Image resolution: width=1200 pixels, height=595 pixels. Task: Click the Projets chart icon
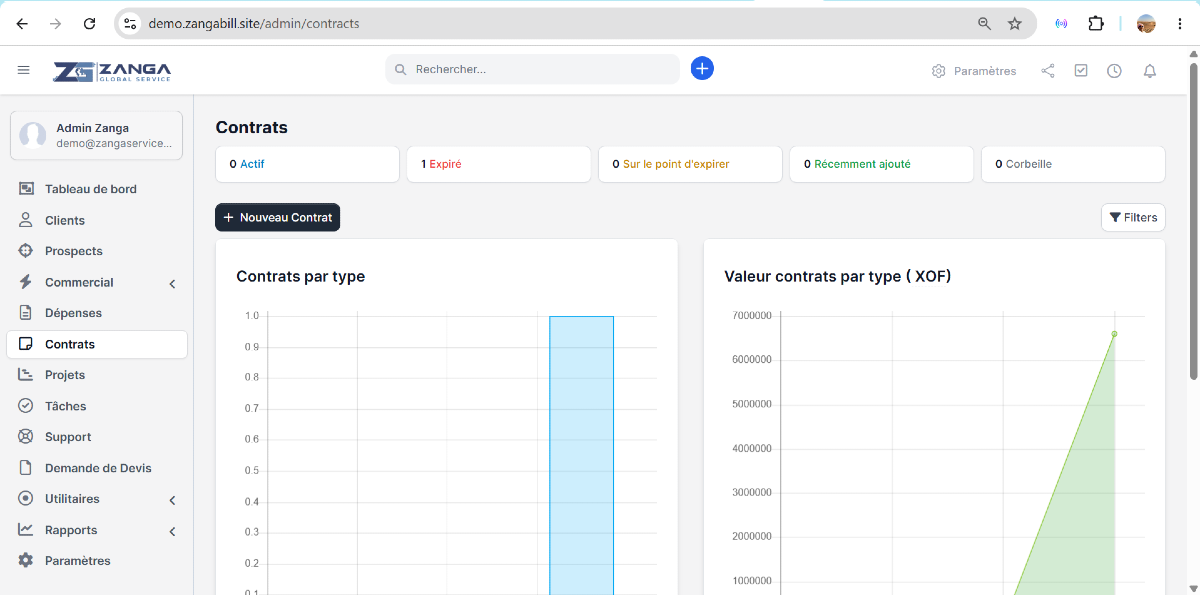[26, 375]
